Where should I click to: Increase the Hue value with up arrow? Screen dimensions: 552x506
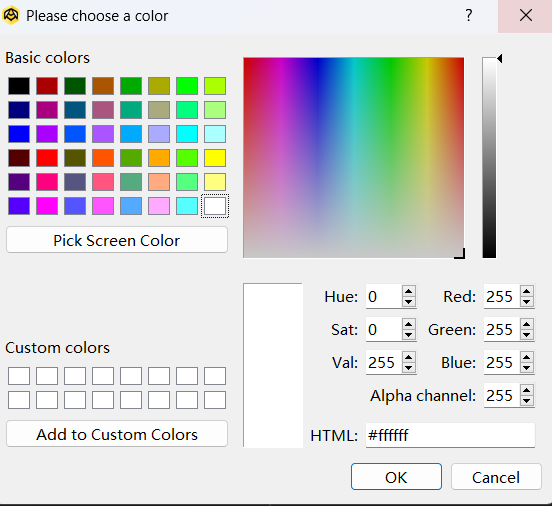[x=408, y=291]
